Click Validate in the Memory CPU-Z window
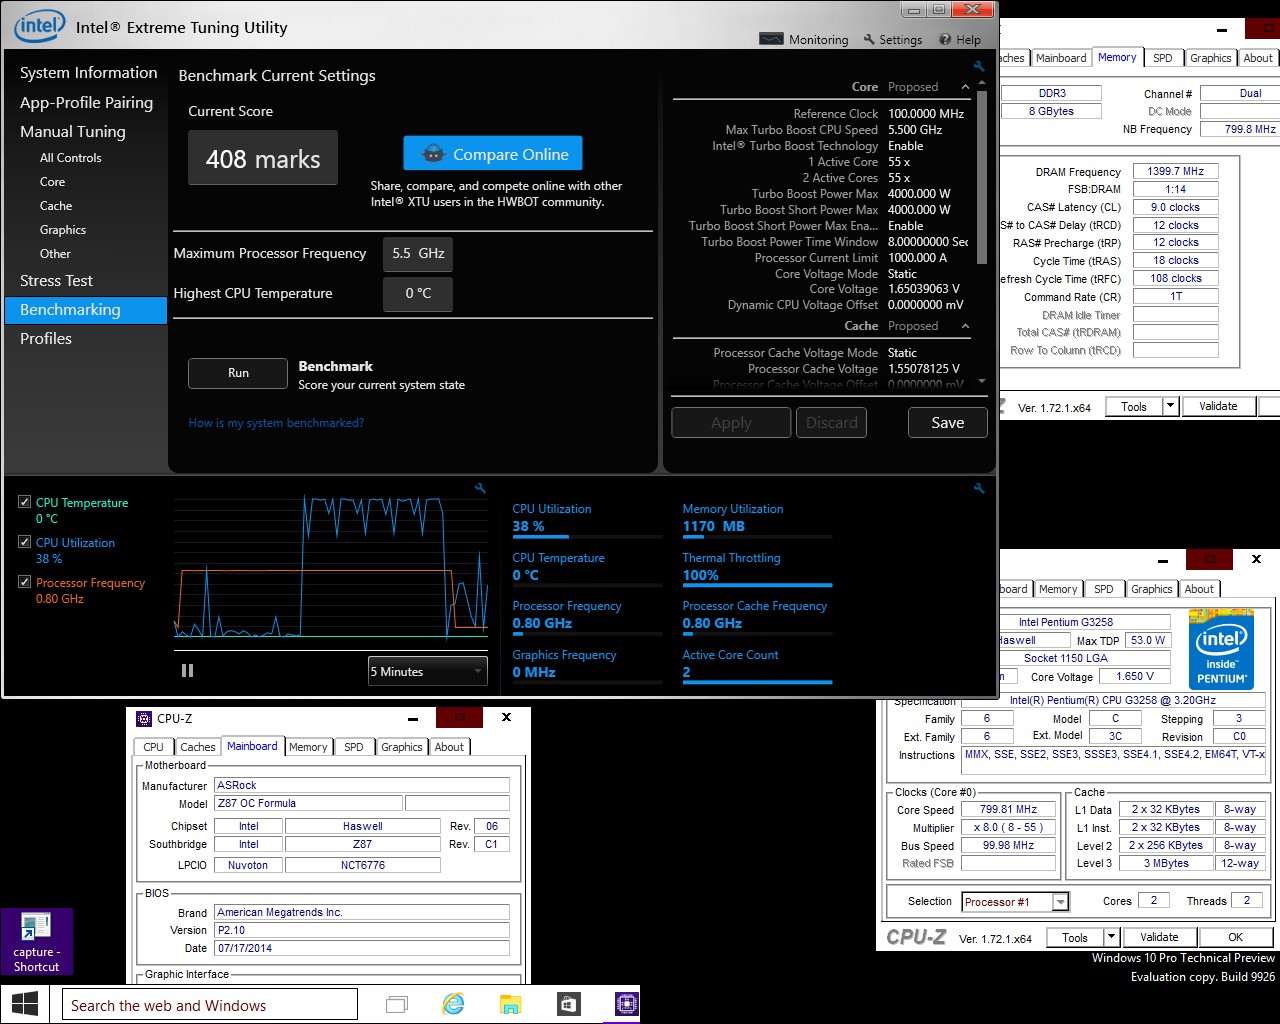Screen dimensions: 1280x1024 click(1218, 406)
